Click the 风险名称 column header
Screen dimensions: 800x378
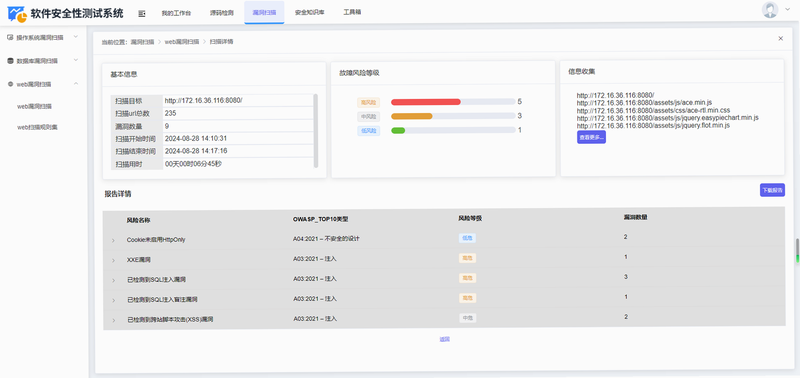(138, 220)
